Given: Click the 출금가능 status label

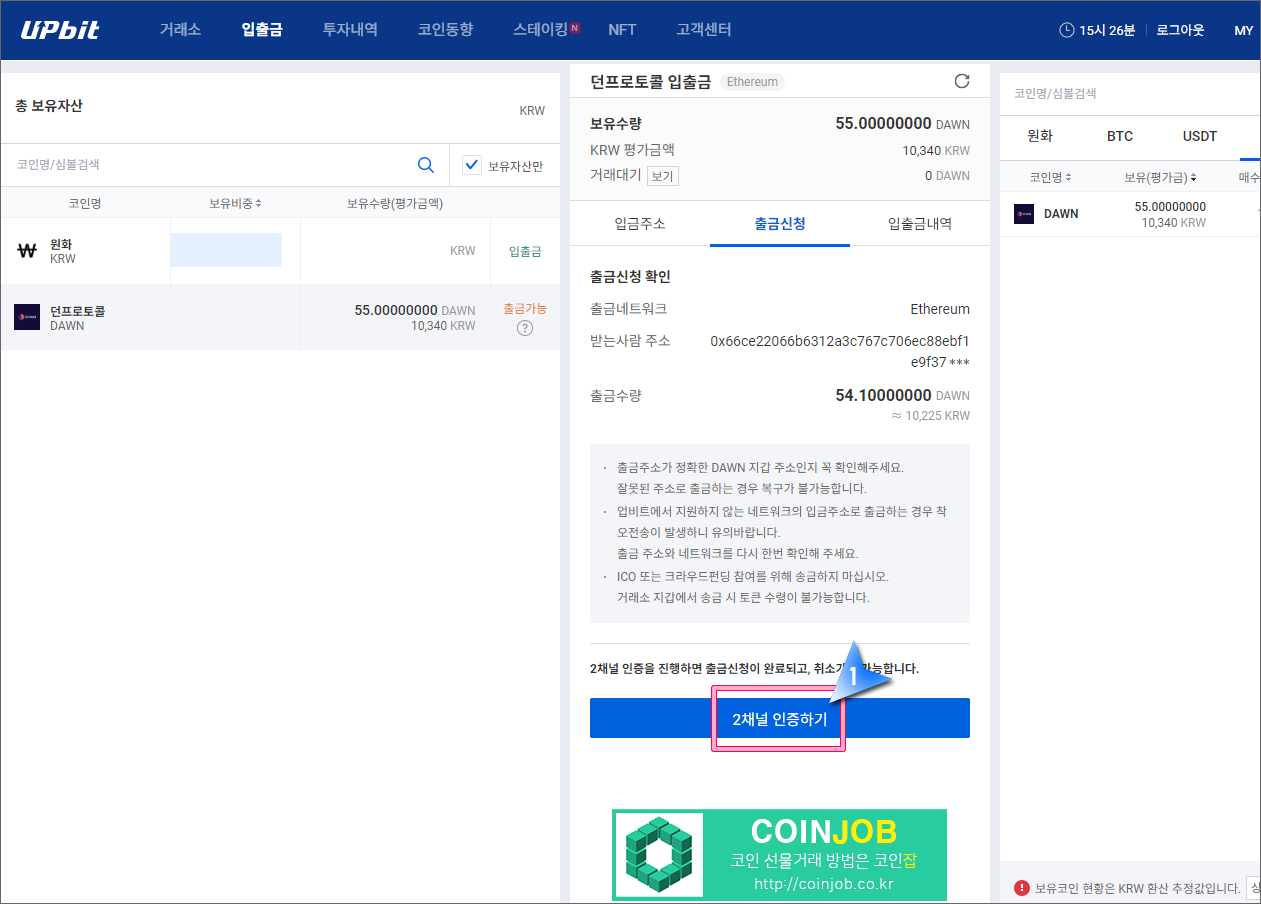Looking at the screenshot, I should click(525, 308).
